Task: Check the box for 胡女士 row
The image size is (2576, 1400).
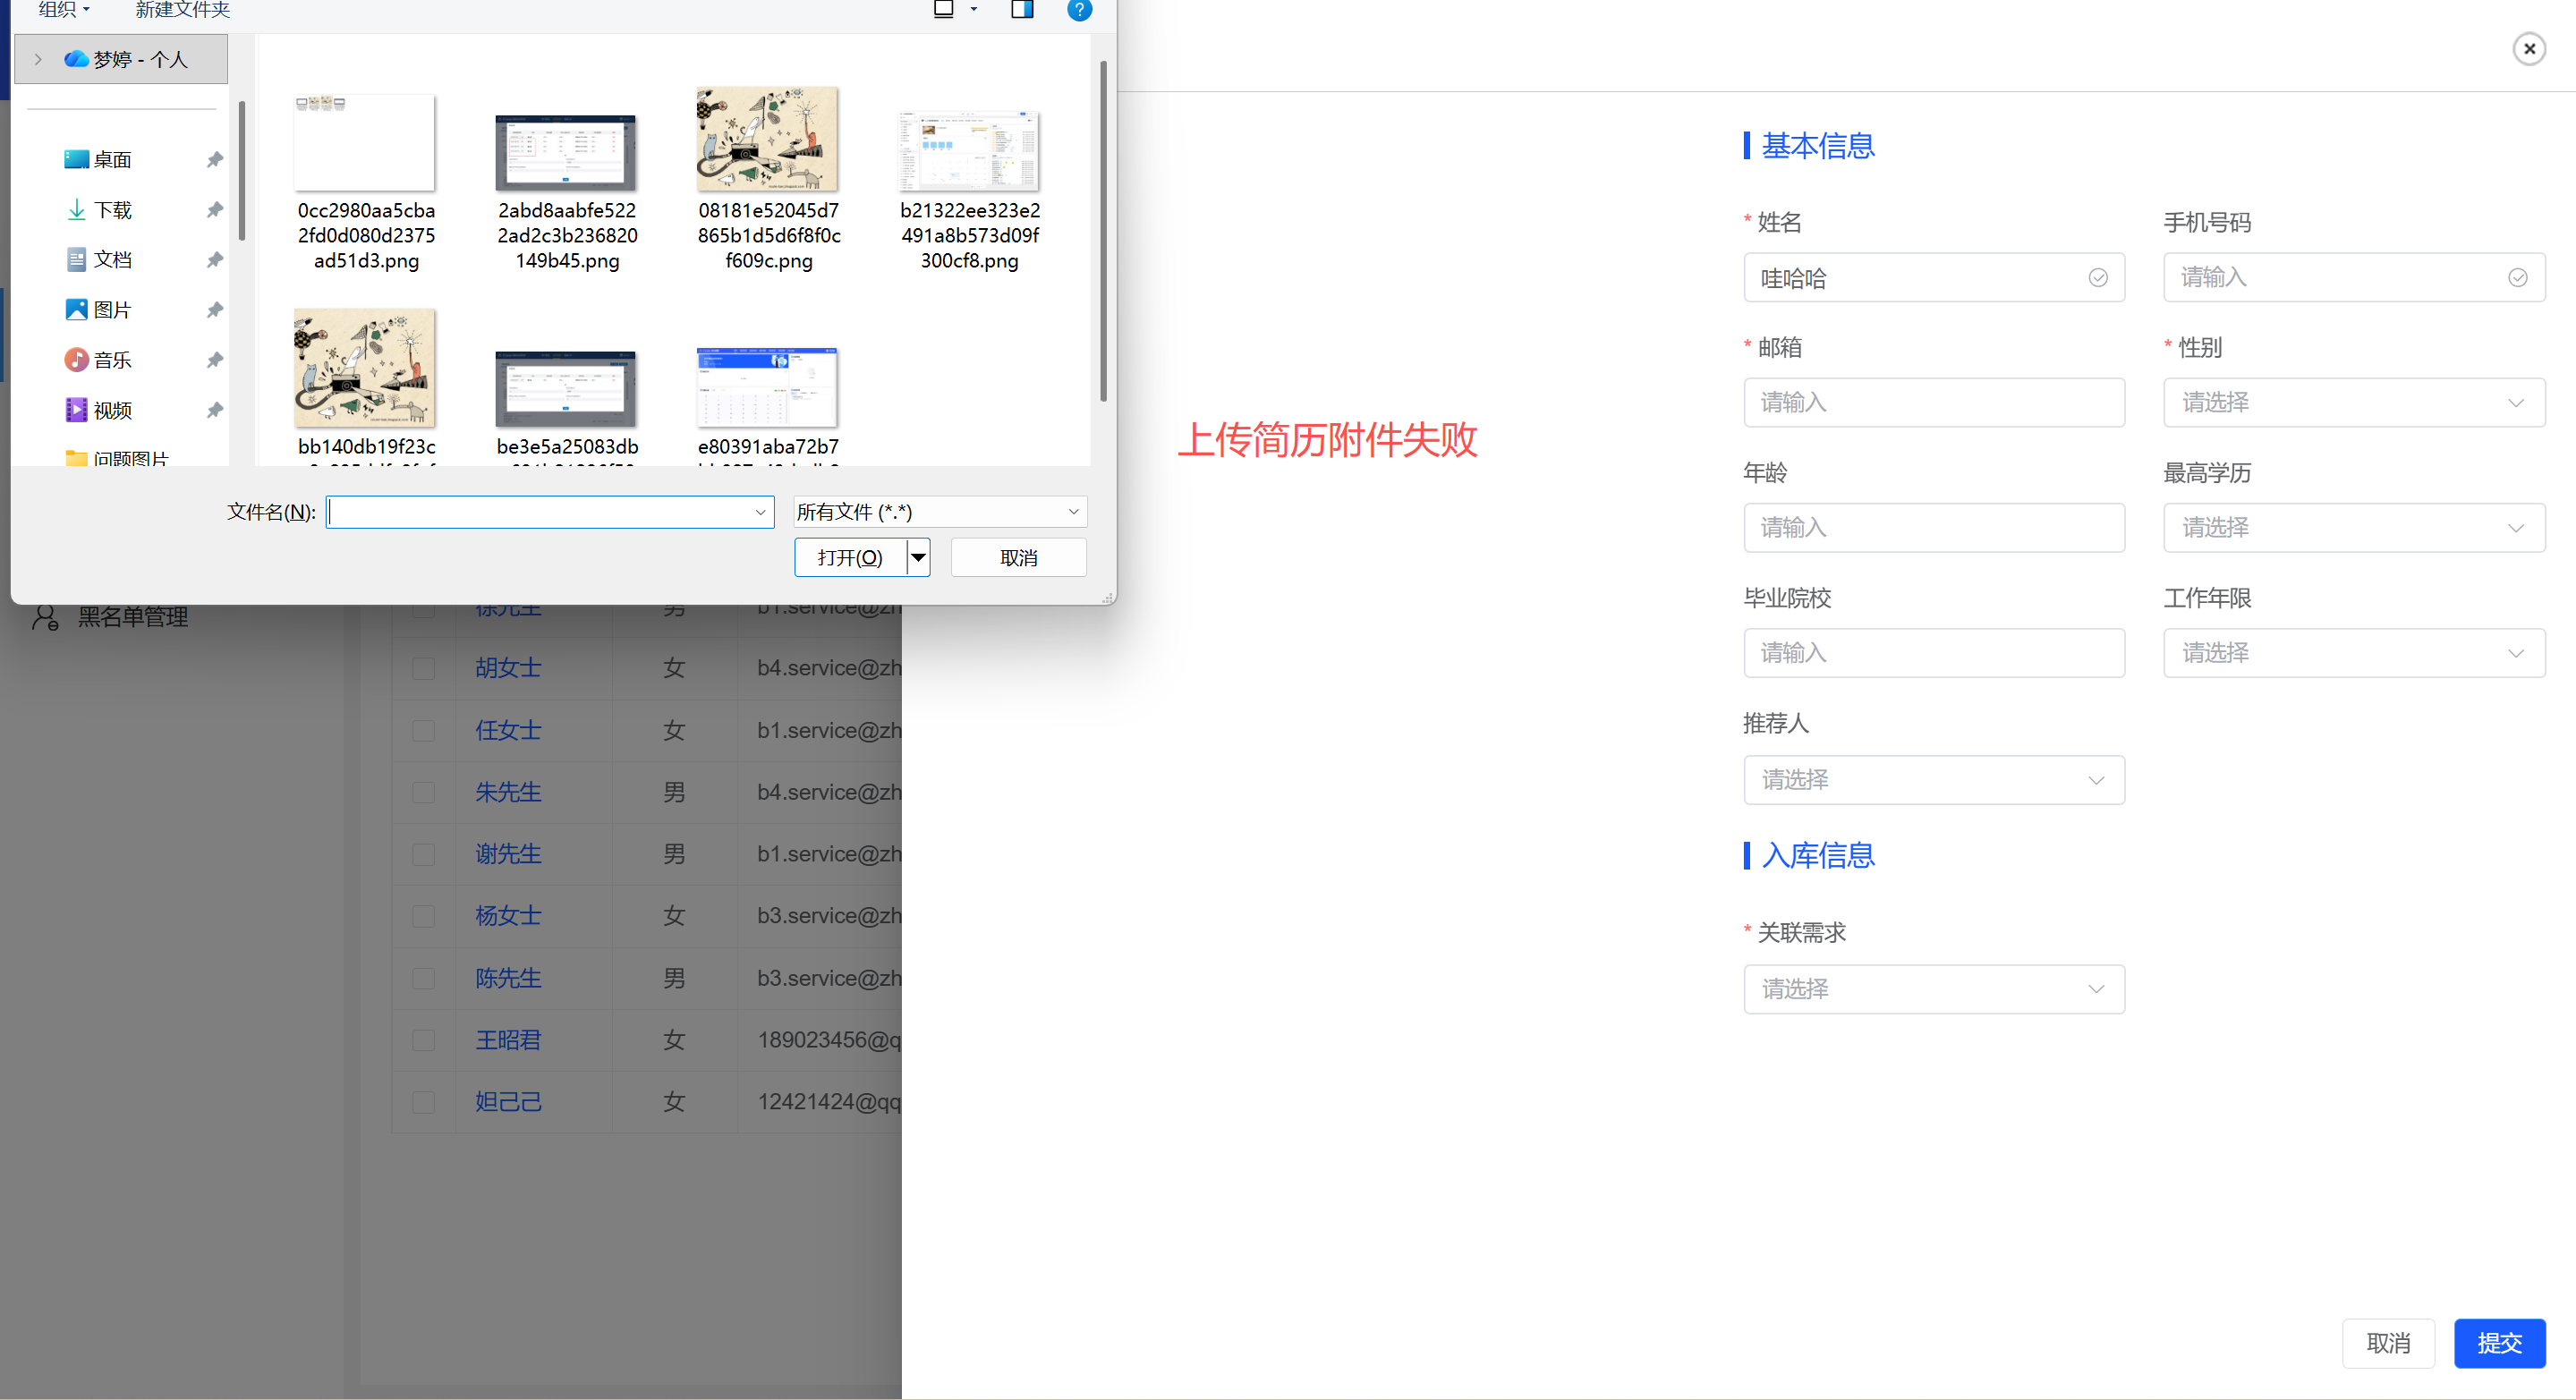Action: 424,668
